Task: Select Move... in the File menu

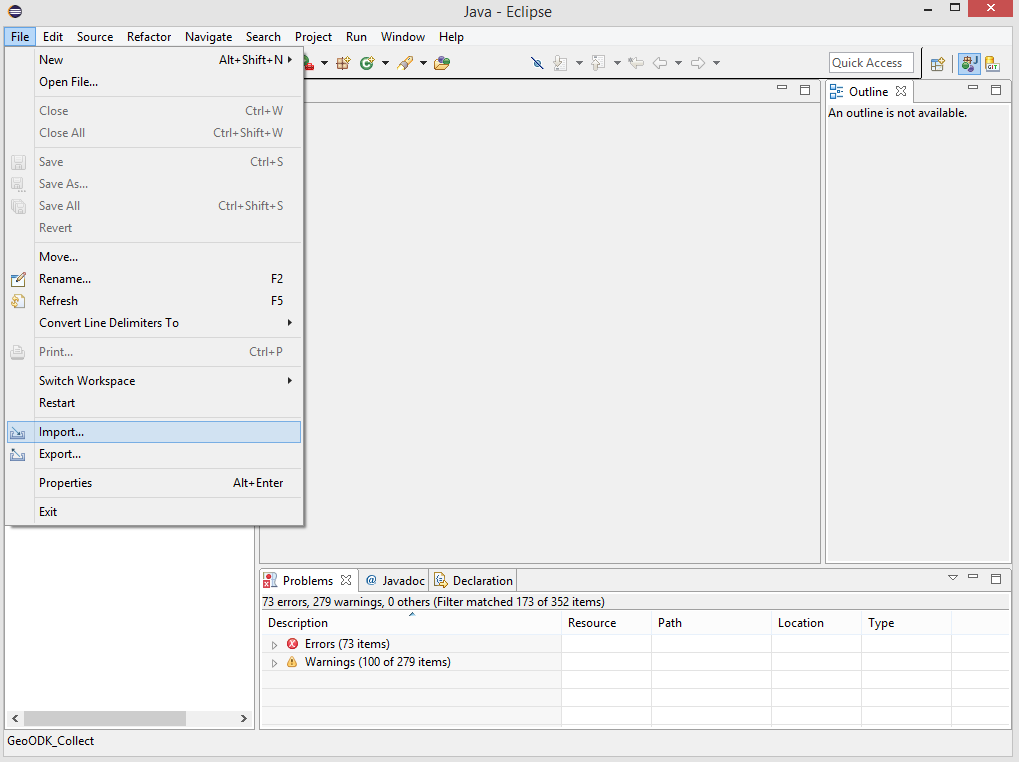Action: click(x=154, y=257)
